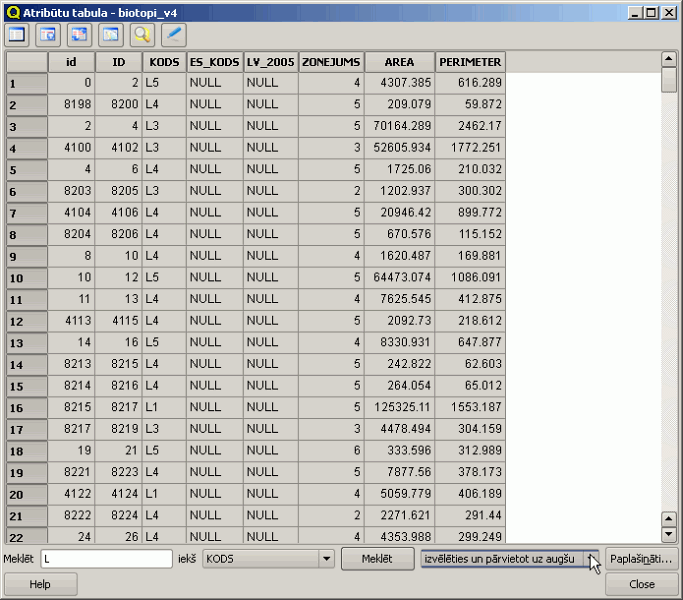683x600 pixels.
Task: Click AREA cell 125325.11
Action: [x=399, y=407]
